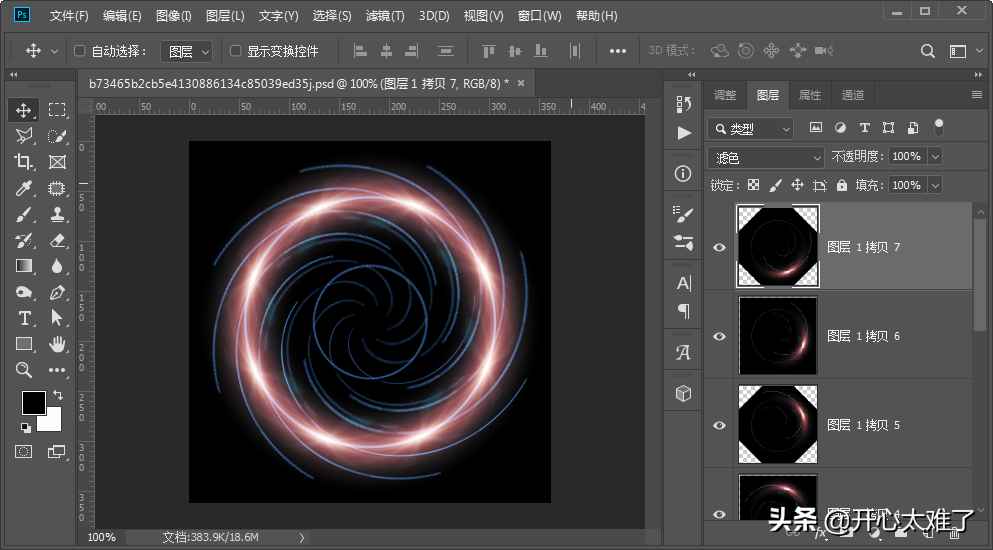The width and height of the screenshot is (993, 550).
Task: Open the Search magnifier in options bar
Action: click(928, 51)
